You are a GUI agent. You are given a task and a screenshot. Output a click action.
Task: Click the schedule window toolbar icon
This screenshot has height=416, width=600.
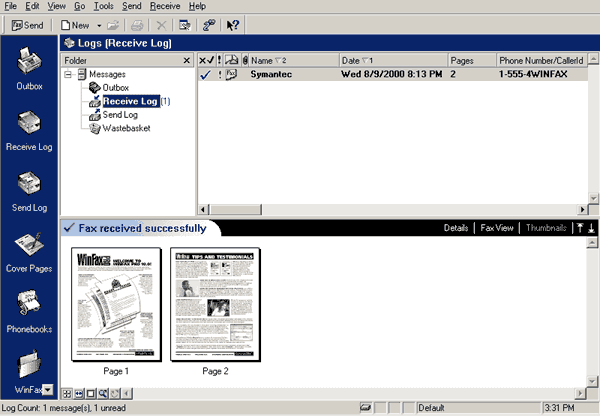pyautogui.click(x=185, y=26)
